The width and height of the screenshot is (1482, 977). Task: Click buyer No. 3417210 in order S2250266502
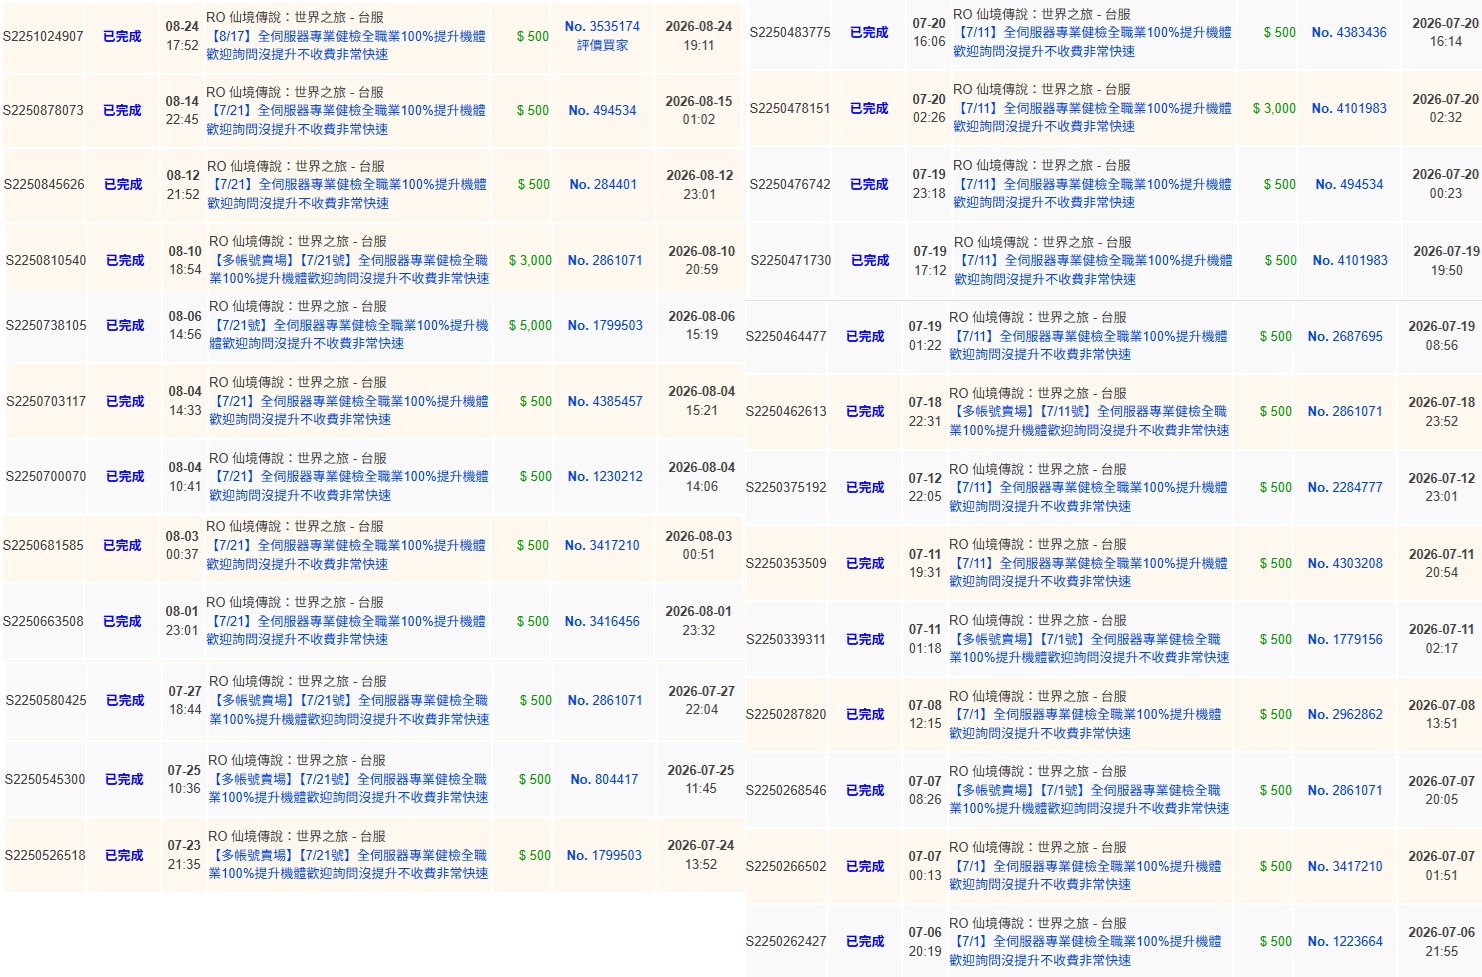[x=1345, y=867]
